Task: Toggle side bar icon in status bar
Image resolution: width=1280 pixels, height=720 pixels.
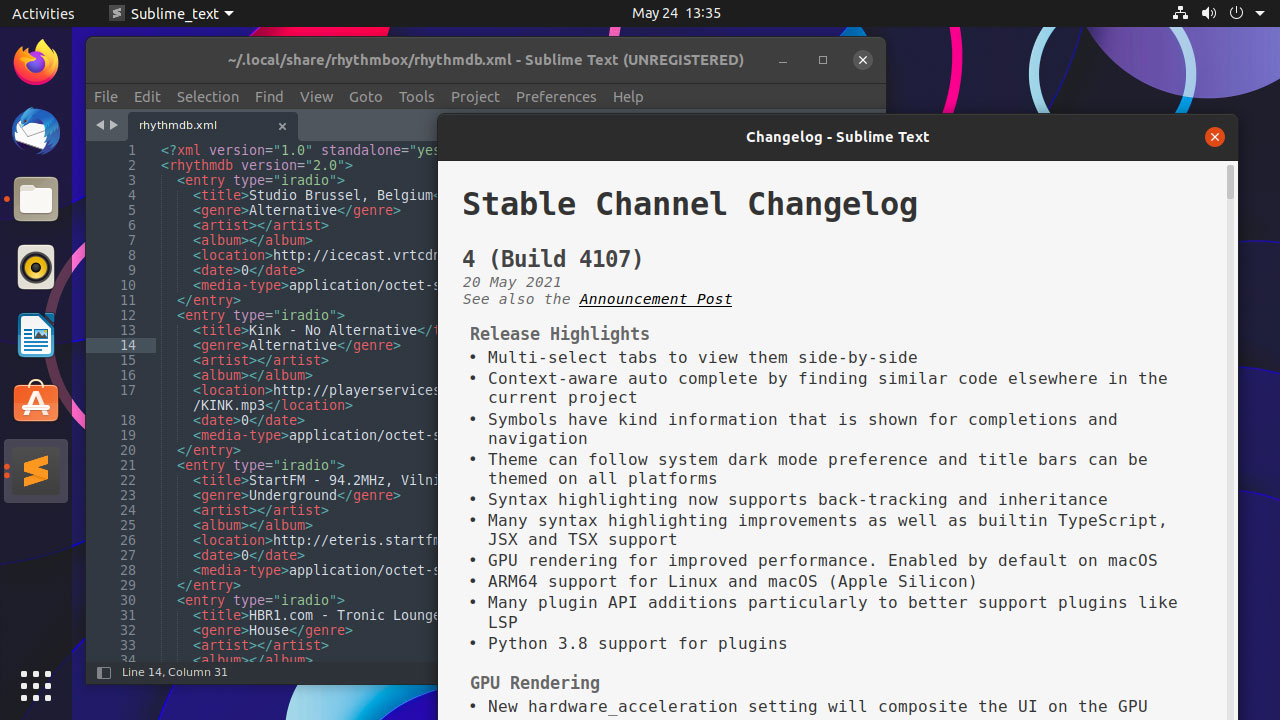Action: 104,673
